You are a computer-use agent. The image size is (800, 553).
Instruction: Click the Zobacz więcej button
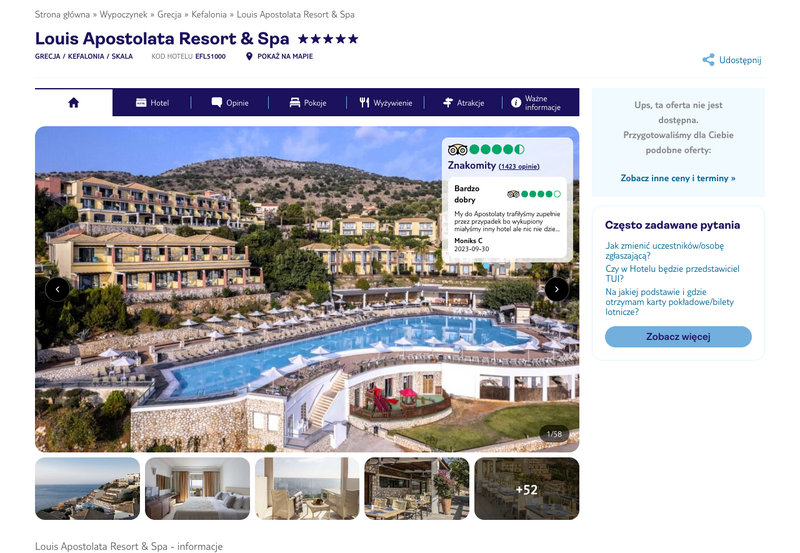[678, 337]
